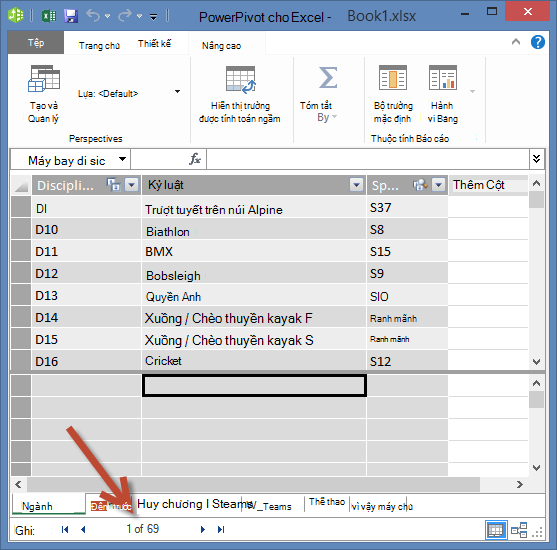The width and height of the screenshot is (557, 550).
Task: Switch to Thiết kế tab
Action: click(x=154, y=44)
